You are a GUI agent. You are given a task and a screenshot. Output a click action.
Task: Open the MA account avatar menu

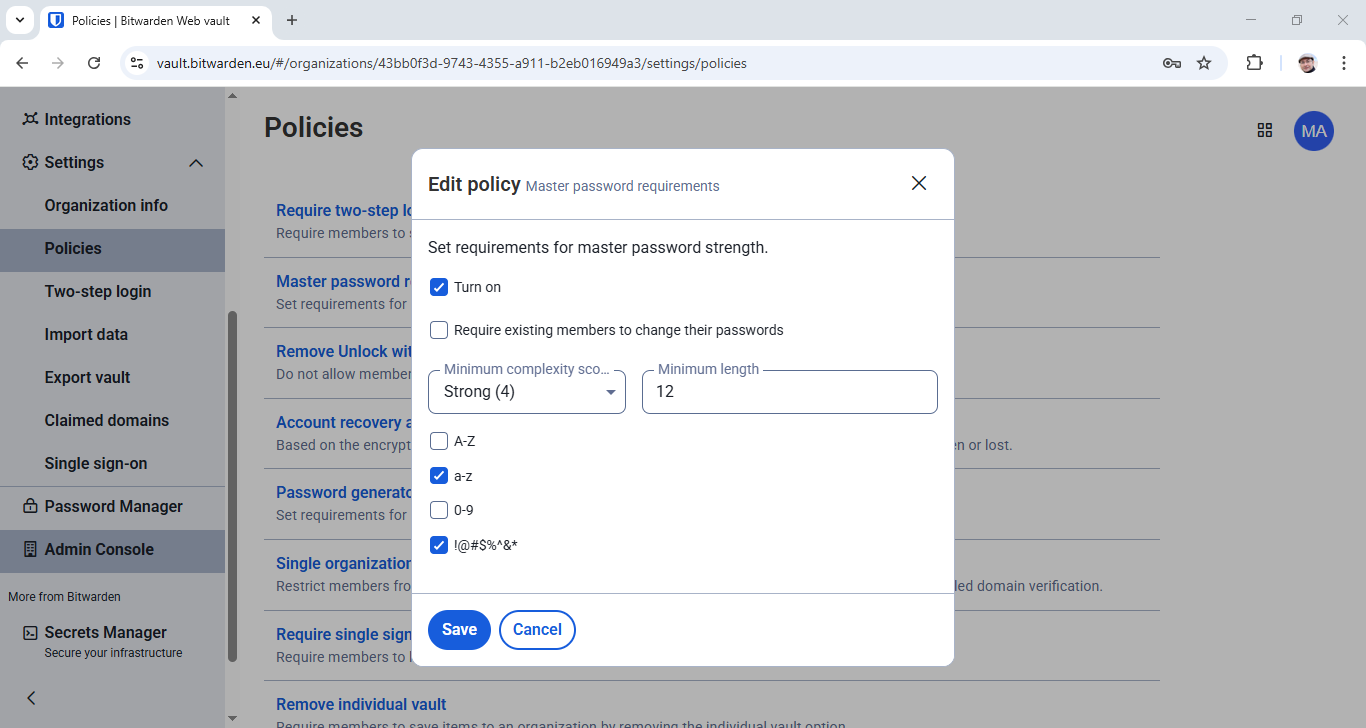[1314, 131]
